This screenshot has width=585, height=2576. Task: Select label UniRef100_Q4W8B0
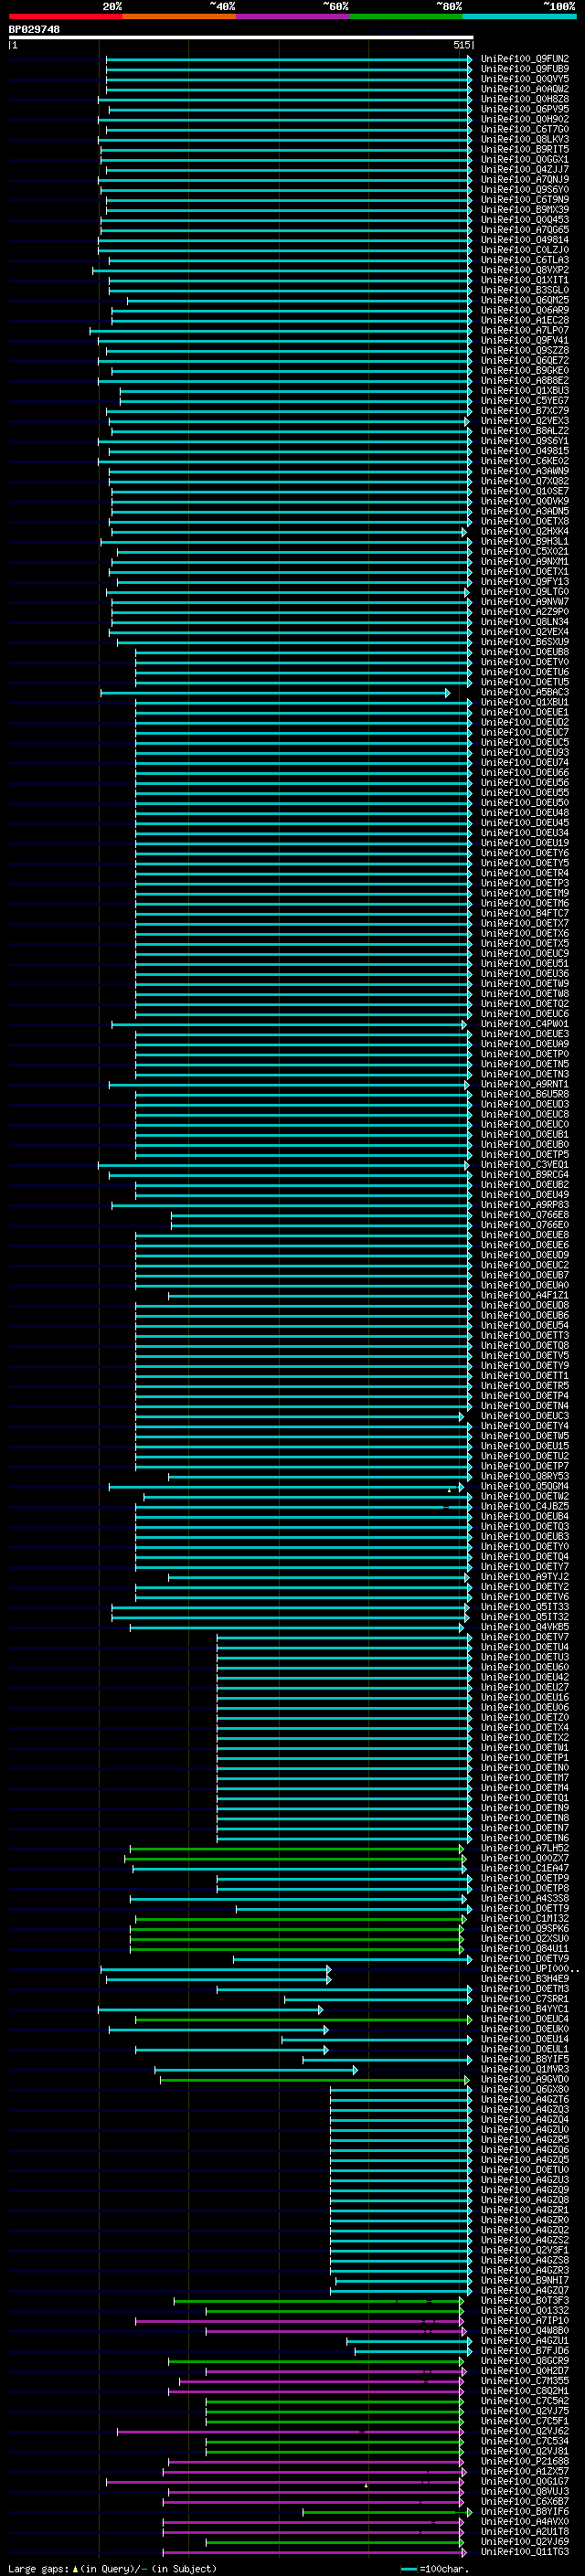524,2331
